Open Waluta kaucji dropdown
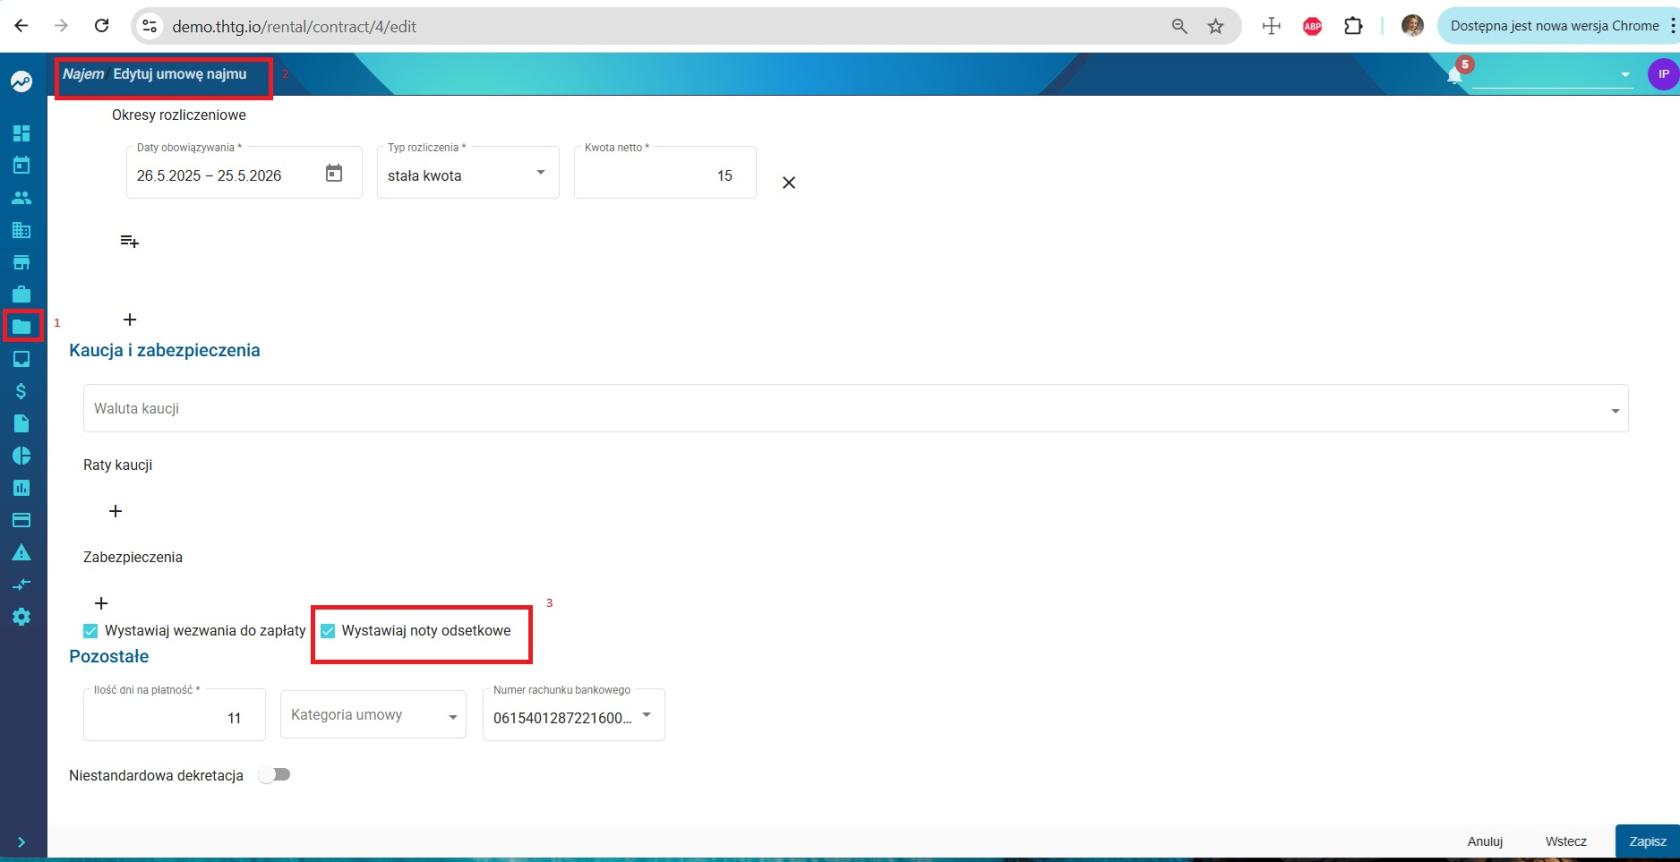Image resolution: width=1680 pixels, height=862 pixels. (856, 409)
